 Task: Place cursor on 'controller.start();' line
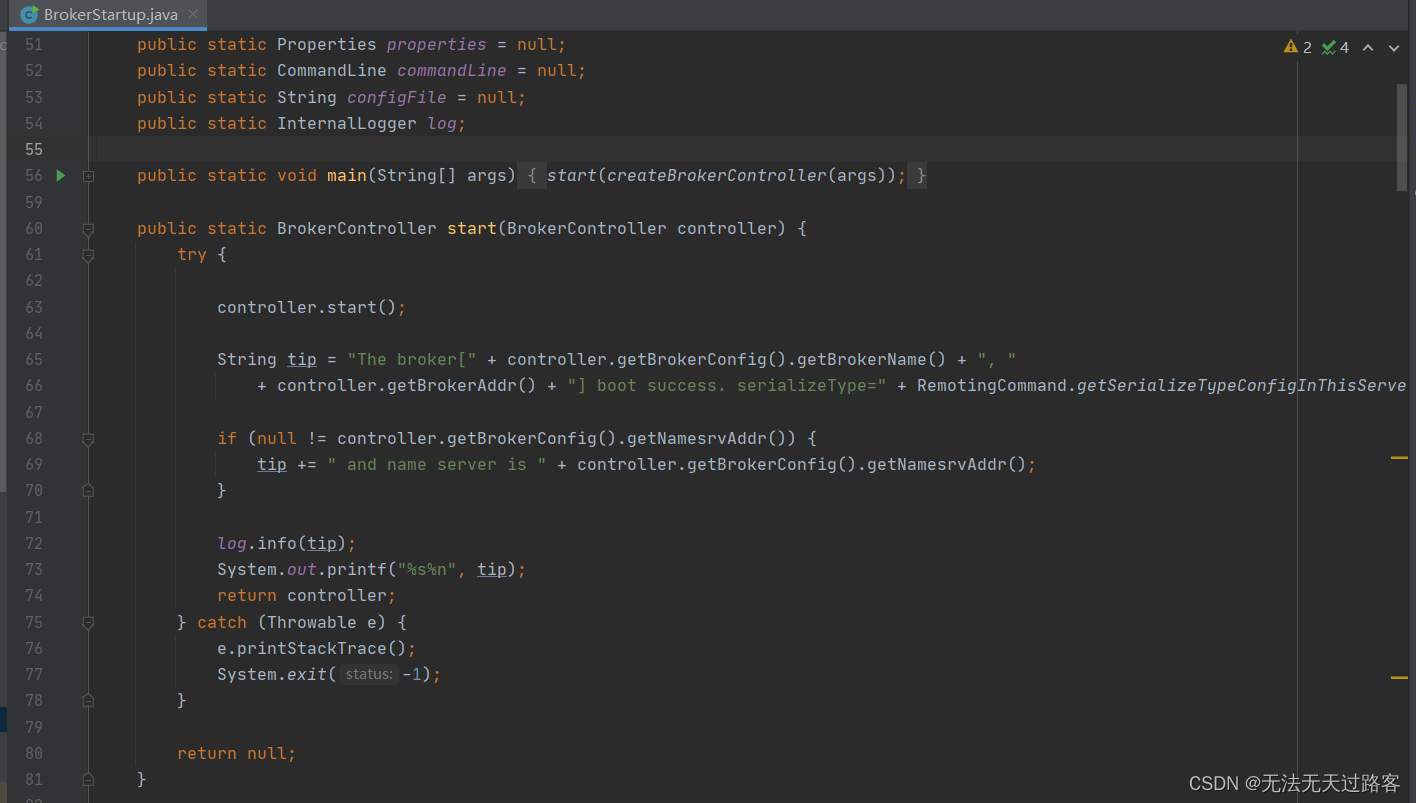pyautogui.click(x=312, y=307)
